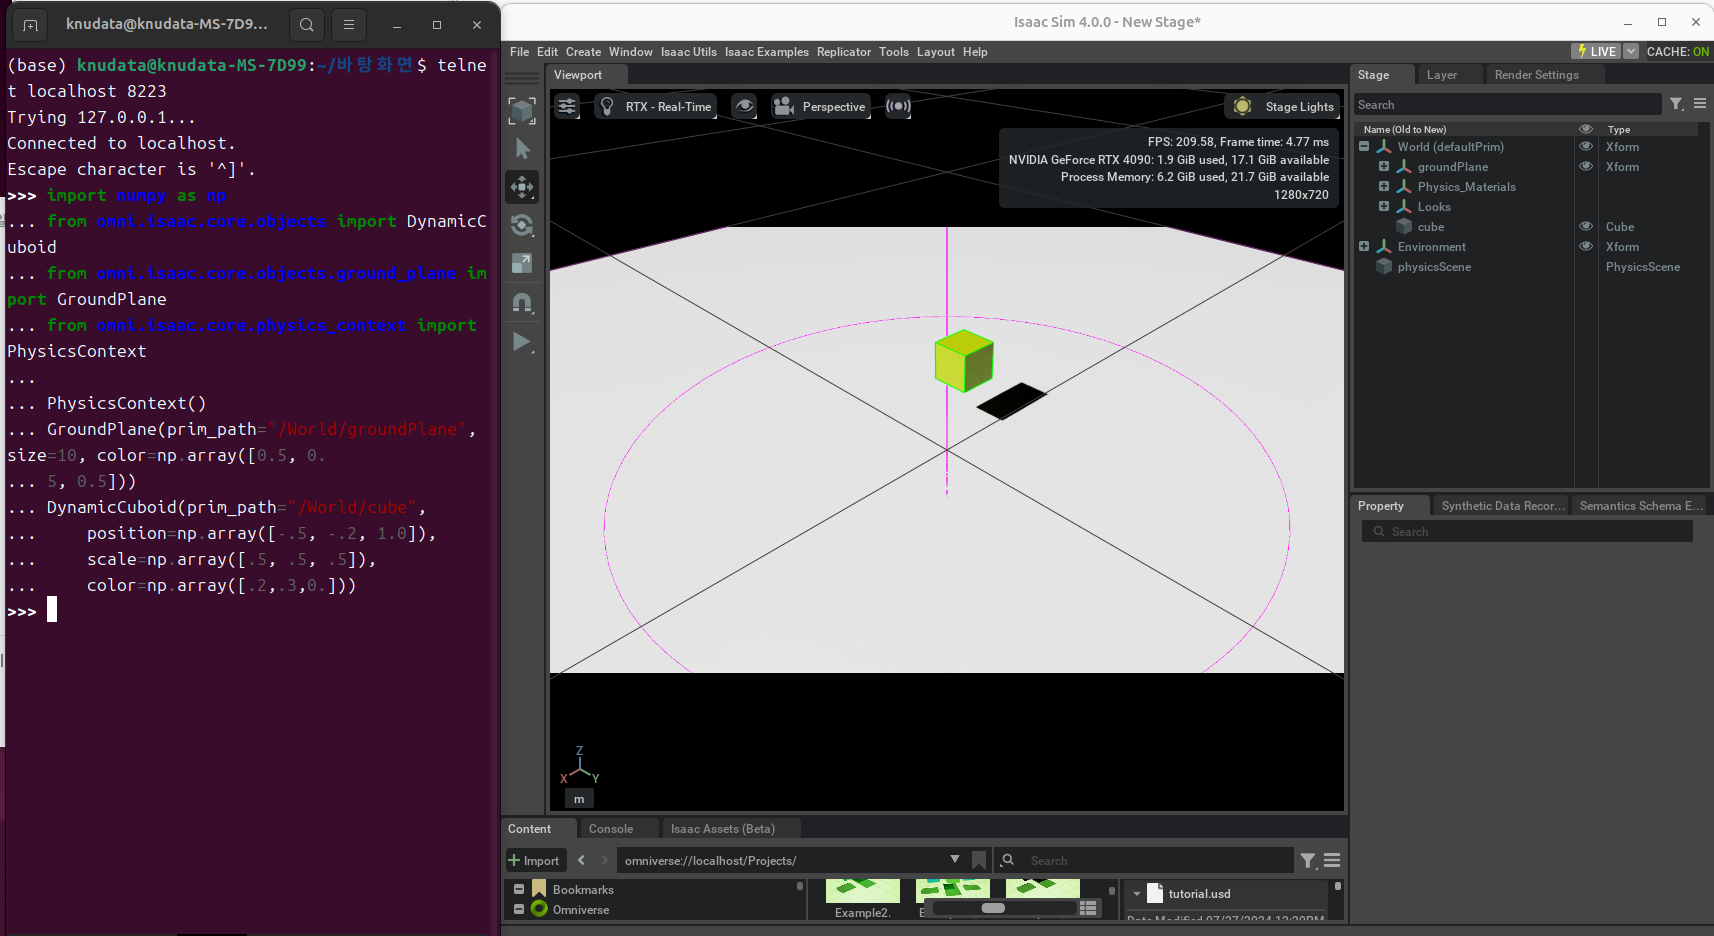
Task: Activate the Rotate tool
Action: click(x=522, y=225)
